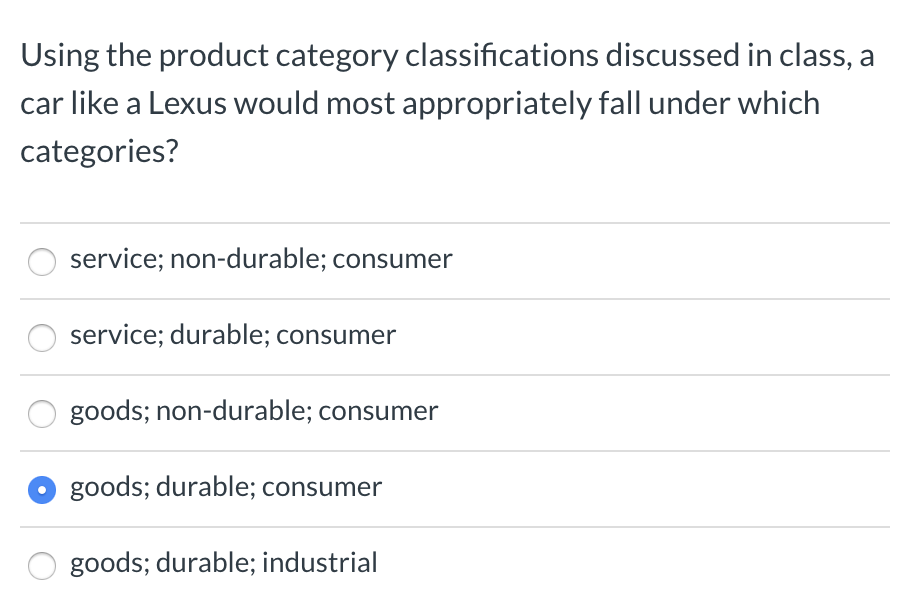The height and width of the screenshot is (612, 900).
Task: Pick the "goods; durable; industrial" radio button
Action: [42, 566]
